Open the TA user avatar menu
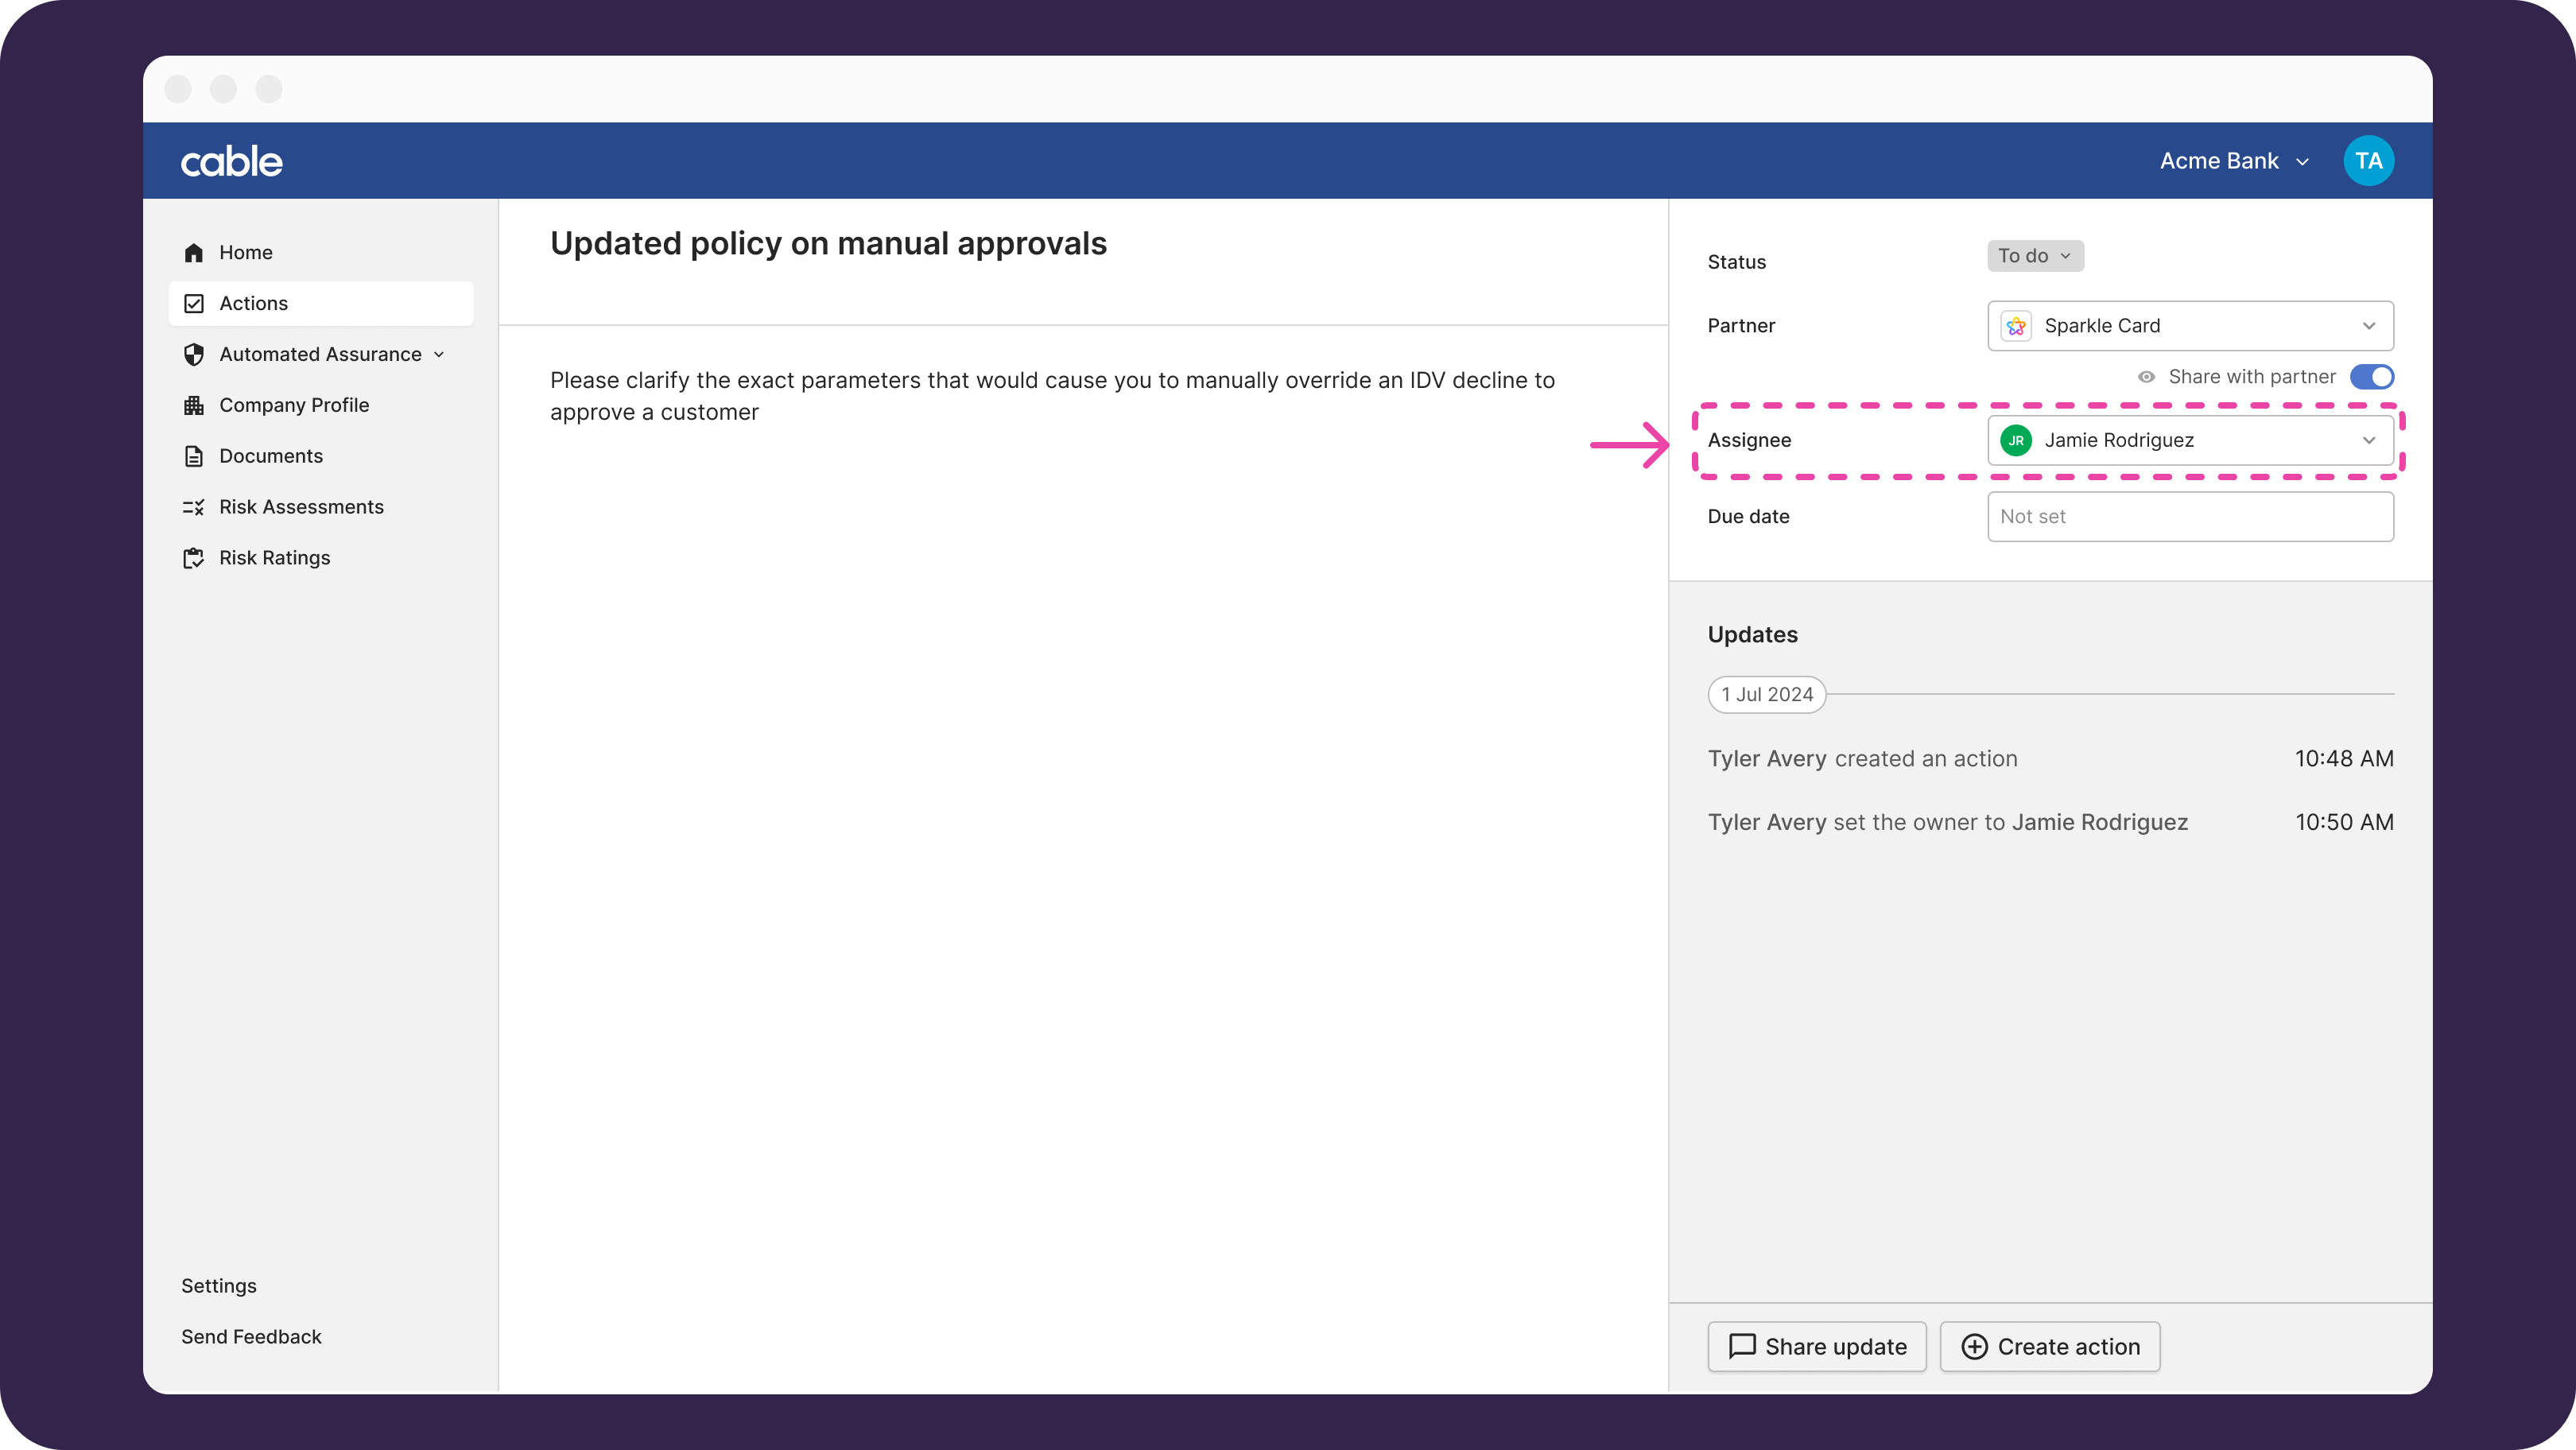2576x1450 pixels. click(2367, 161)
